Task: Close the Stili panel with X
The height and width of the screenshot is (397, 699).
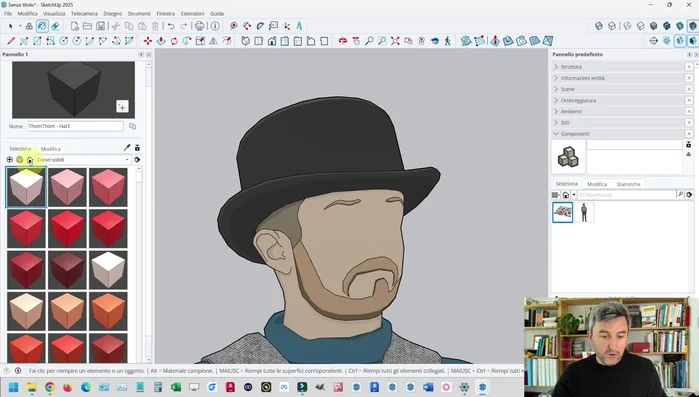Action: tap(689, 123)
